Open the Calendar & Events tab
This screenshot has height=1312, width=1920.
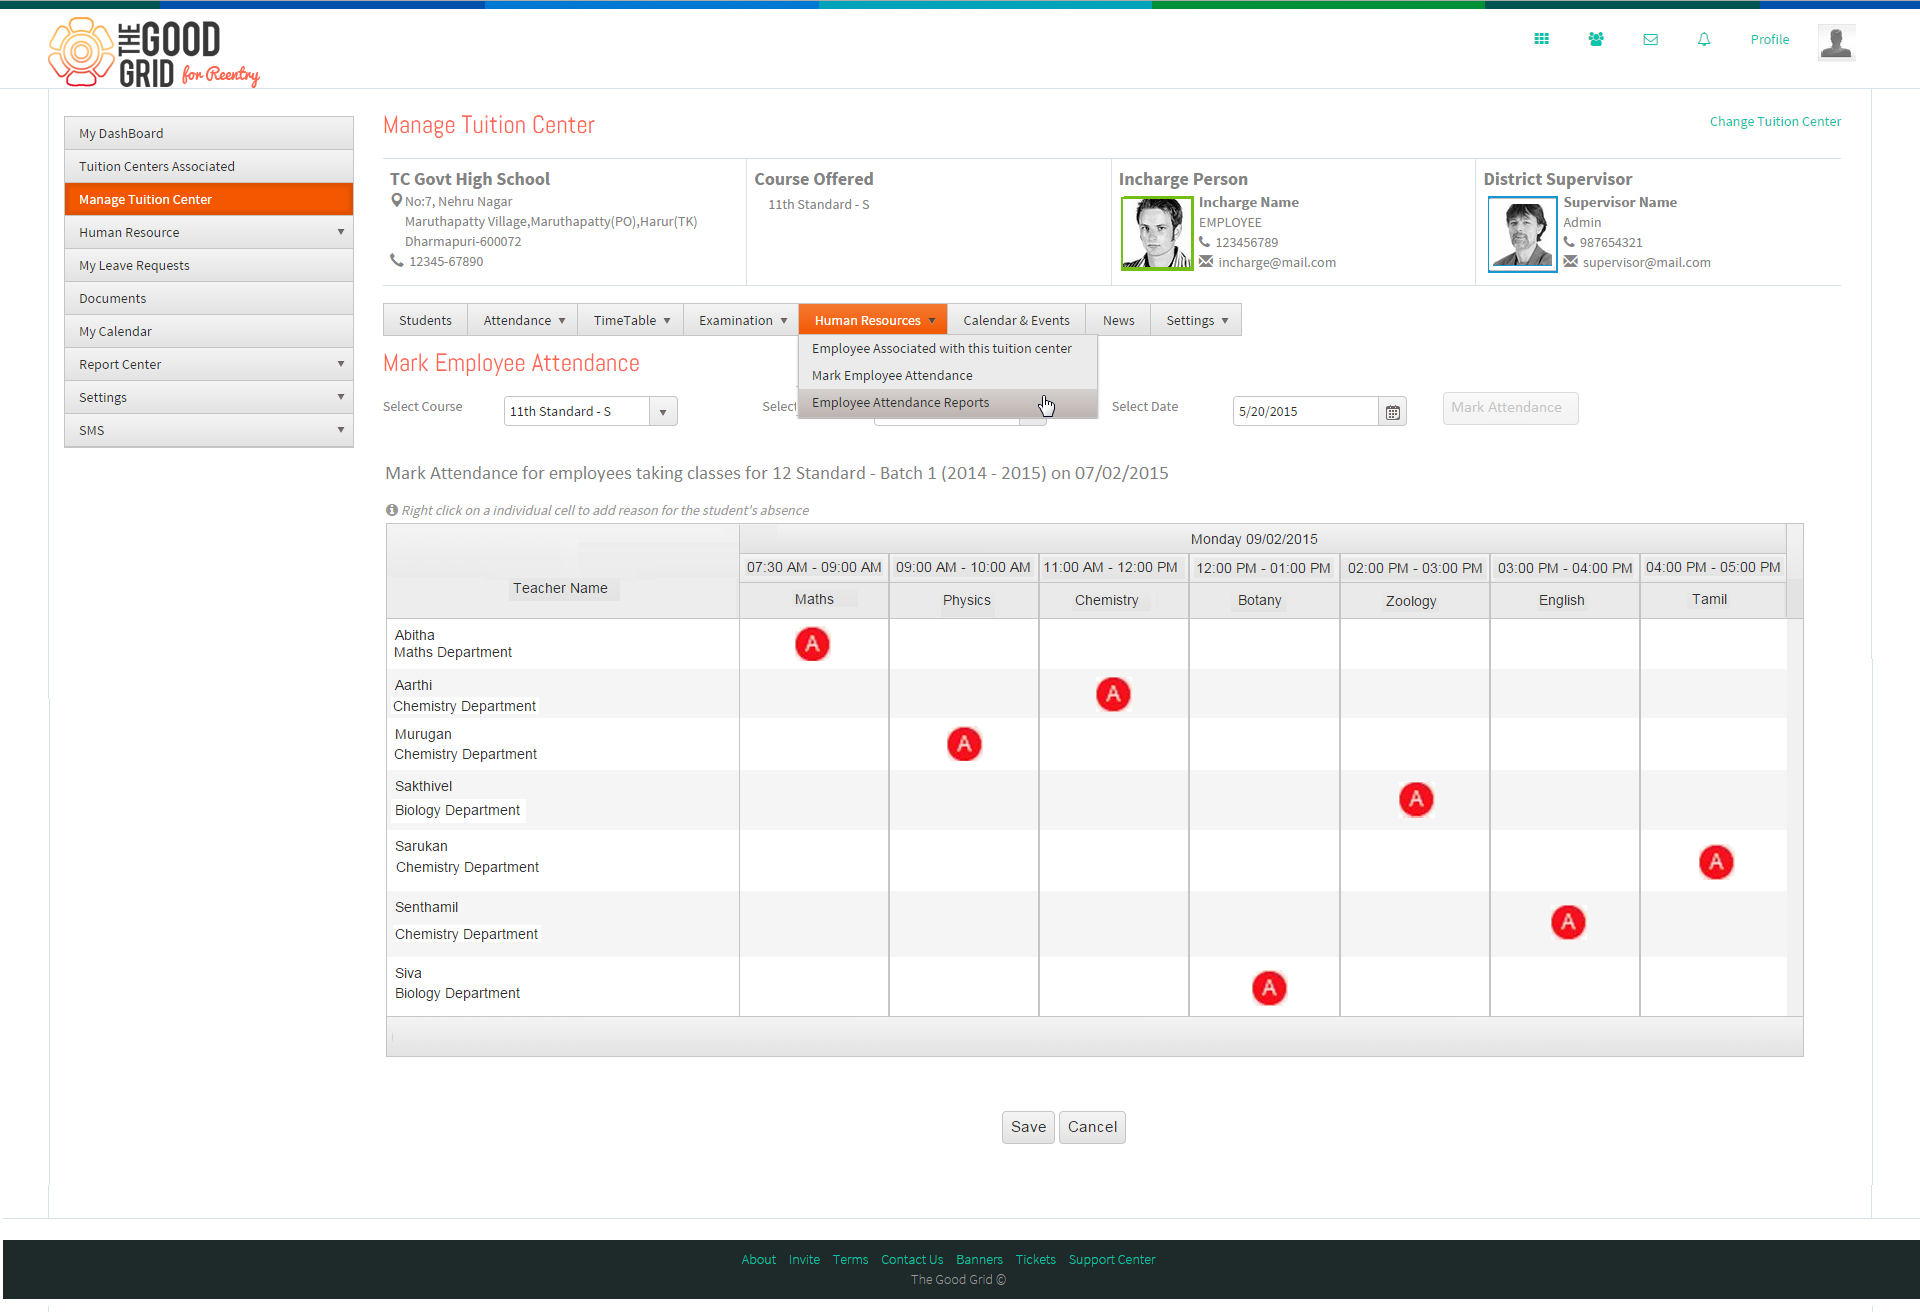(x=1016, y=320)
